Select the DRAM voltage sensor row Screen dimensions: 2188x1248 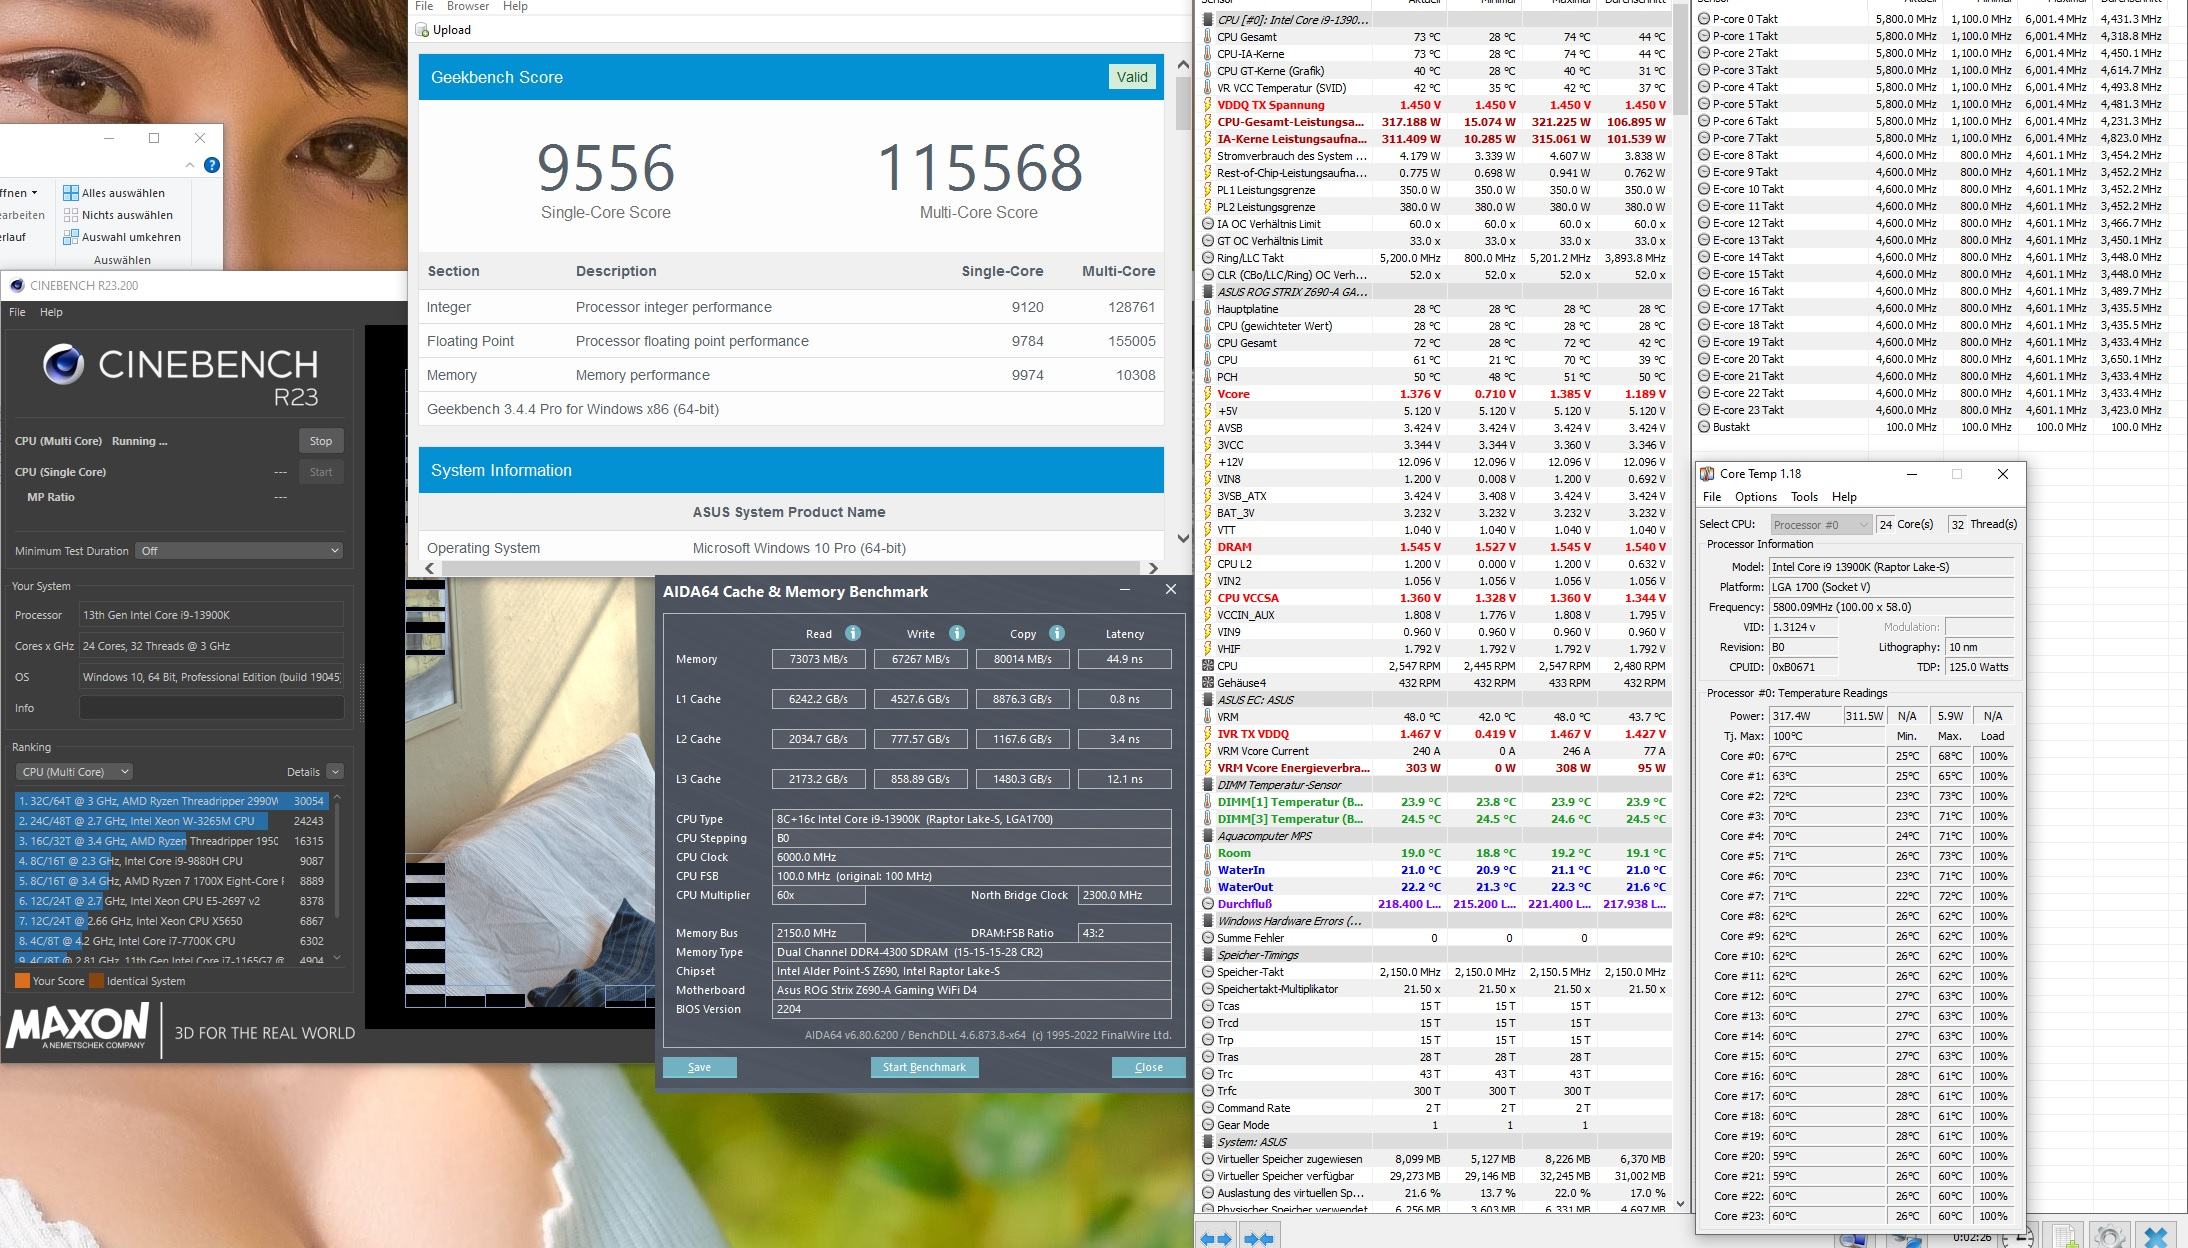(x=1435, y=547)
